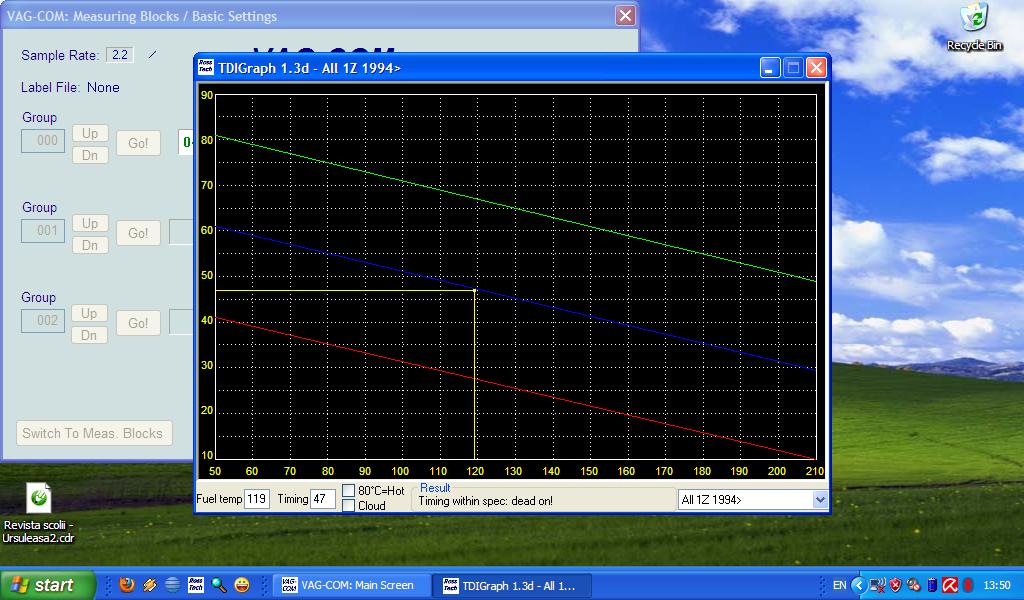Click the 13:50 taskbar clock
1024x600 pixels.
pyautogui.click(x=997, y=585)
